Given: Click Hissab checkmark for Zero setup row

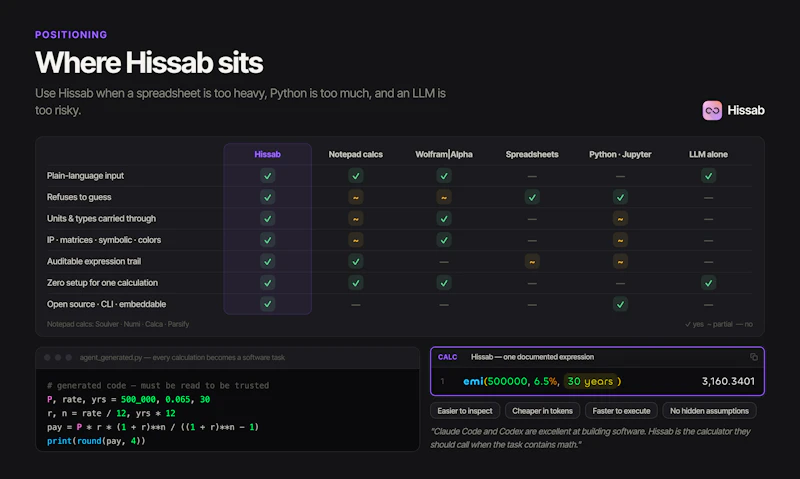Looking at the screenshot, I should (267, 283).
